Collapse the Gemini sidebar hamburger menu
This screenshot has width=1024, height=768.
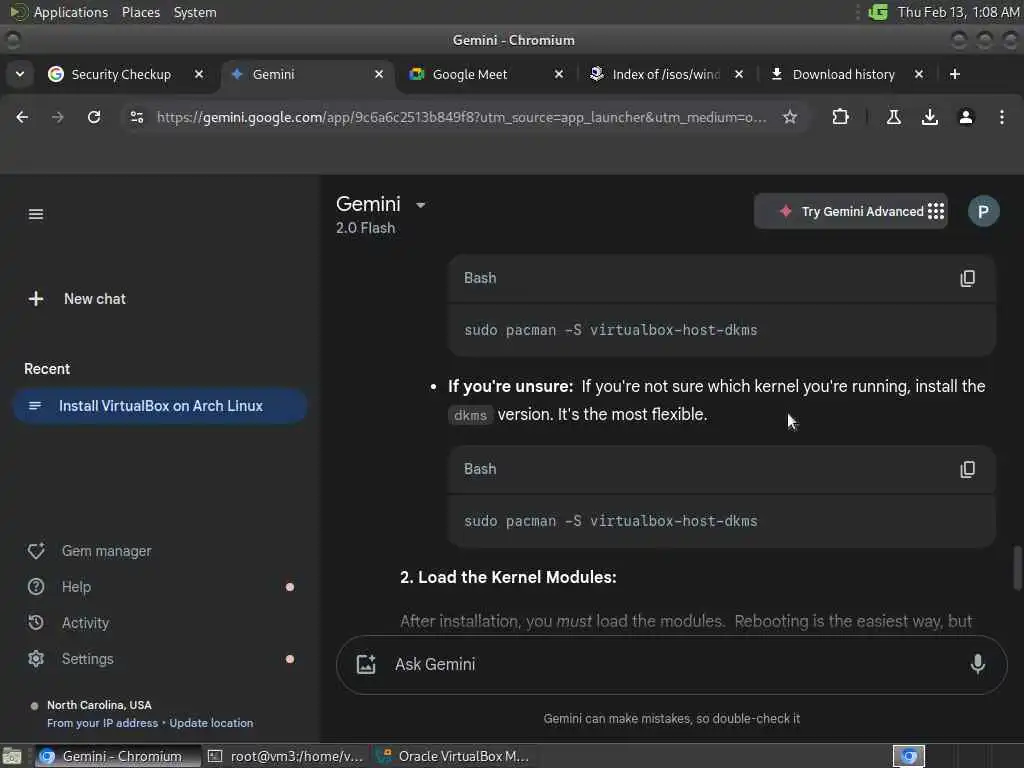[x=36, y=214]
